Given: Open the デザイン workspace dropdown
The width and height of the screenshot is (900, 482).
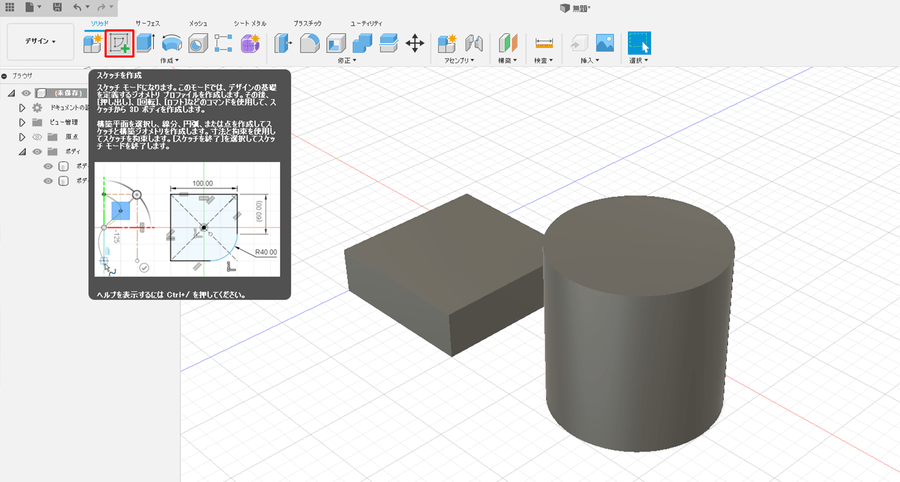Looking at the screenshot, I should (40, 41).
